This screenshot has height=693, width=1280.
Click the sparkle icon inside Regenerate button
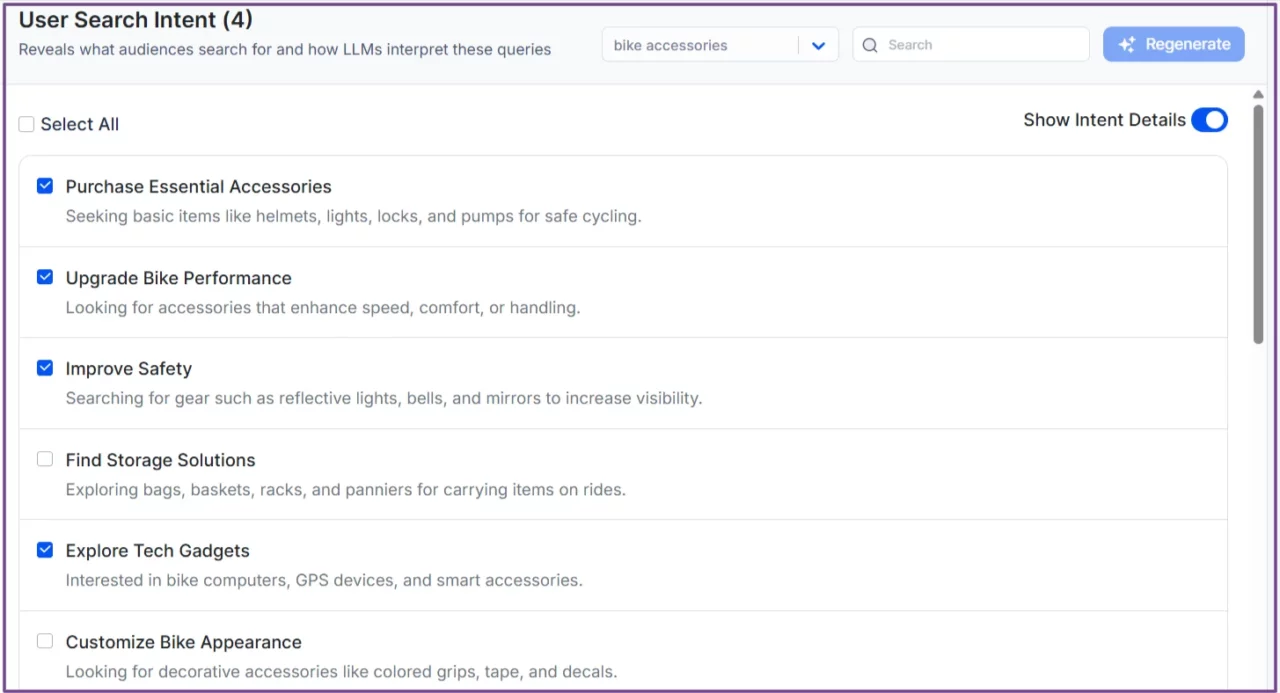coord(1127,43)
